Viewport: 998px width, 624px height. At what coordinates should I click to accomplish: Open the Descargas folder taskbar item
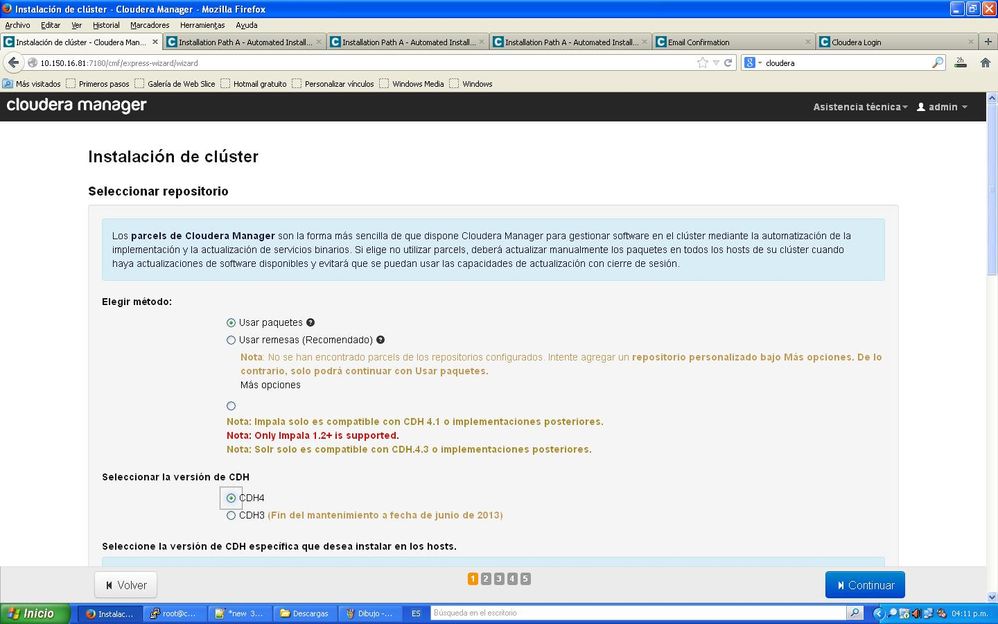(x=304, y=614)
